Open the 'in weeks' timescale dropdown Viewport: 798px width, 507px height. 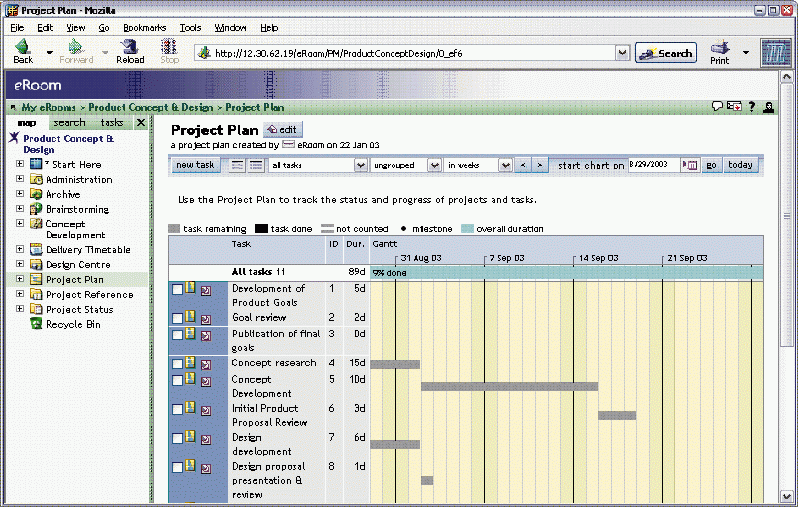click(x=475, y=165)
